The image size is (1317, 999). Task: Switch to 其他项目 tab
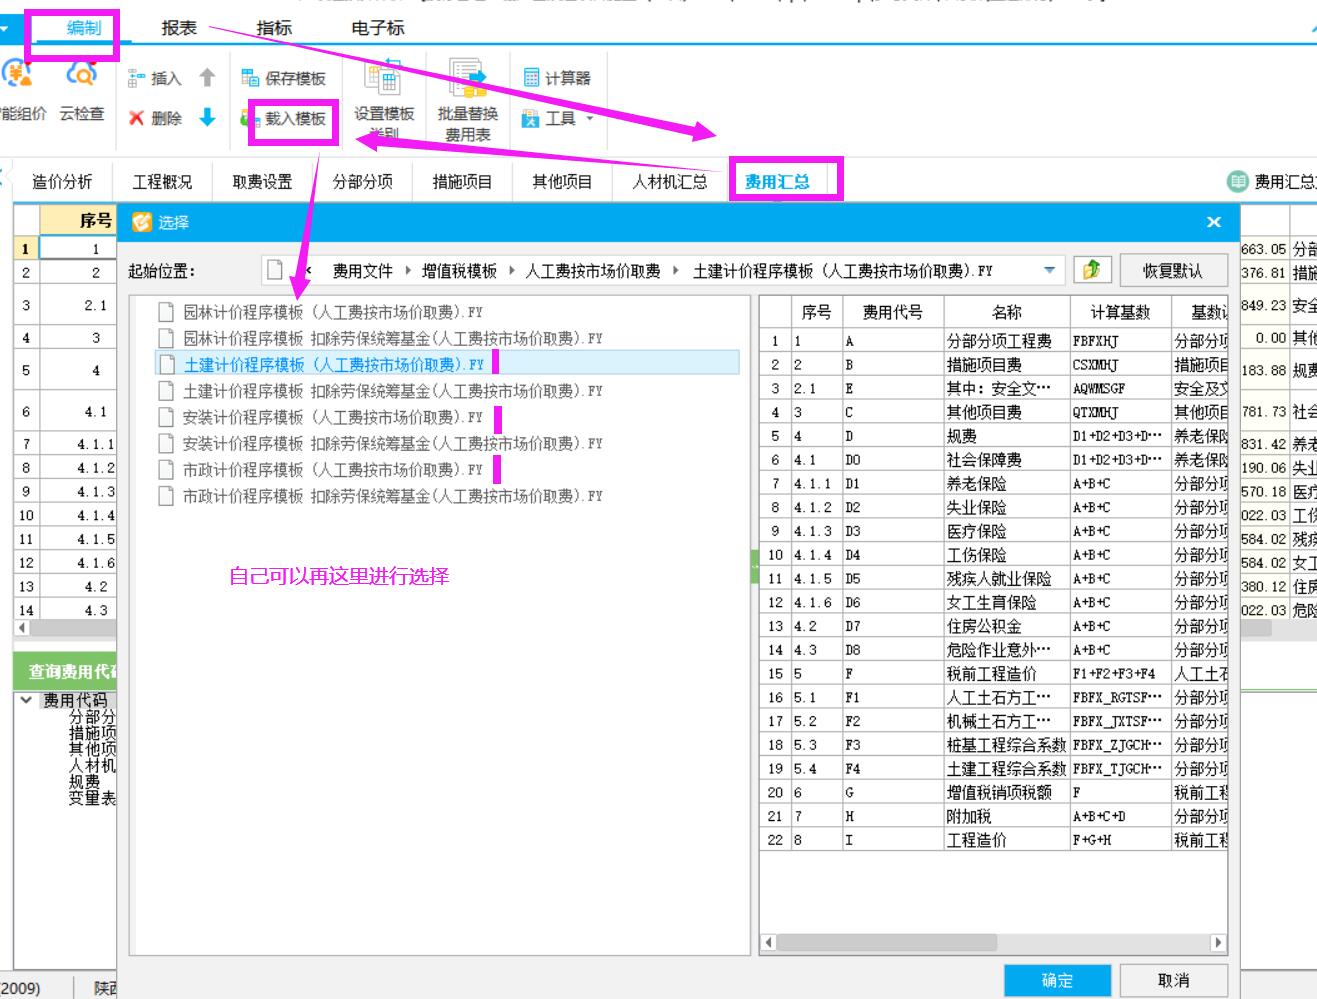coord(562,181)
